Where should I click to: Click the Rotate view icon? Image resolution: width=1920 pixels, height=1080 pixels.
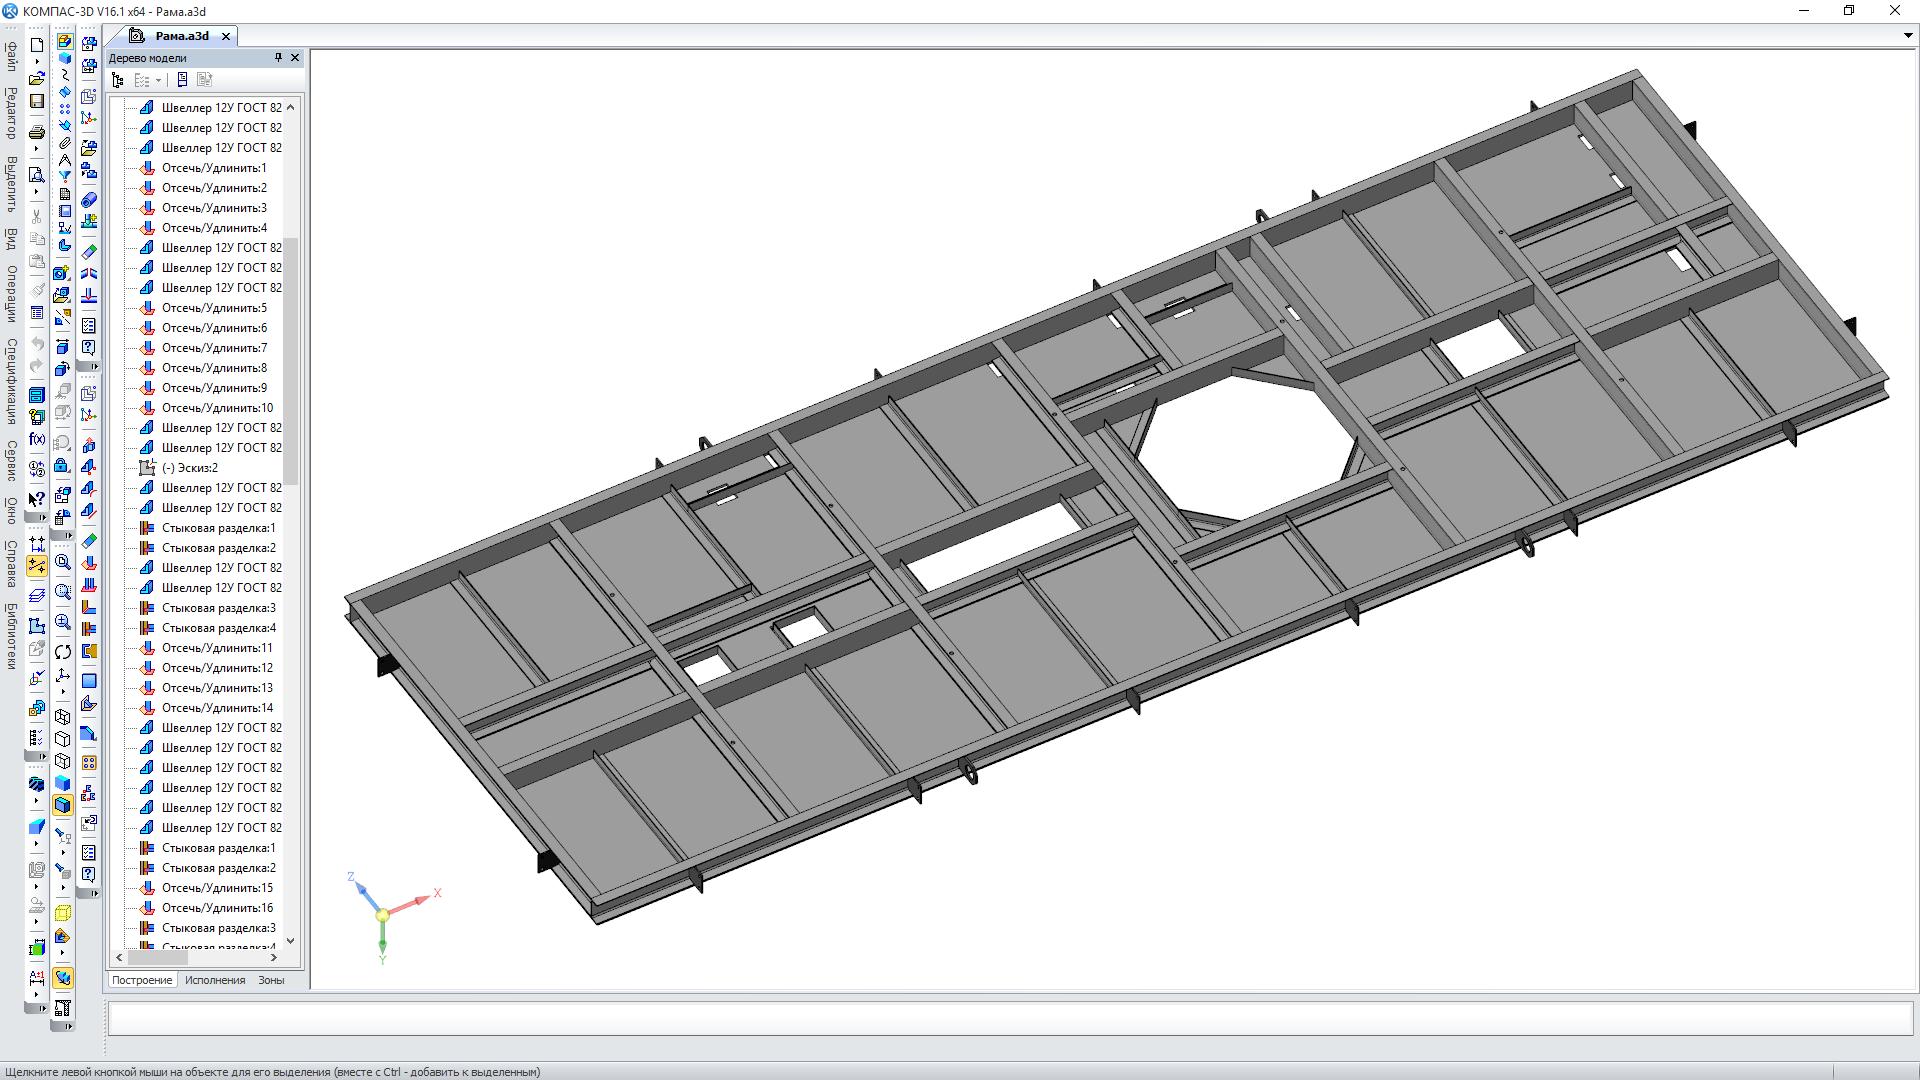click(x=63, y=652)
